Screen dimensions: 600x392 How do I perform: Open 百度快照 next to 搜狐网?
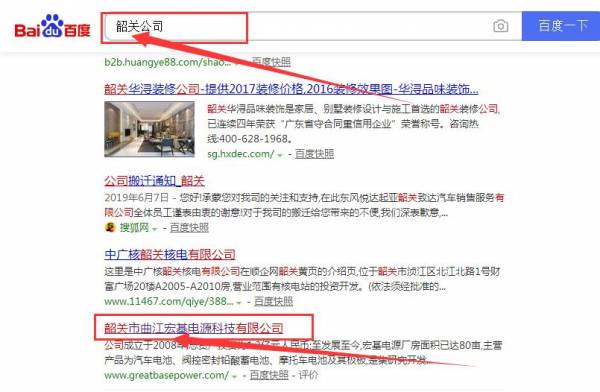pyautogui.click(x=189, y=228)
